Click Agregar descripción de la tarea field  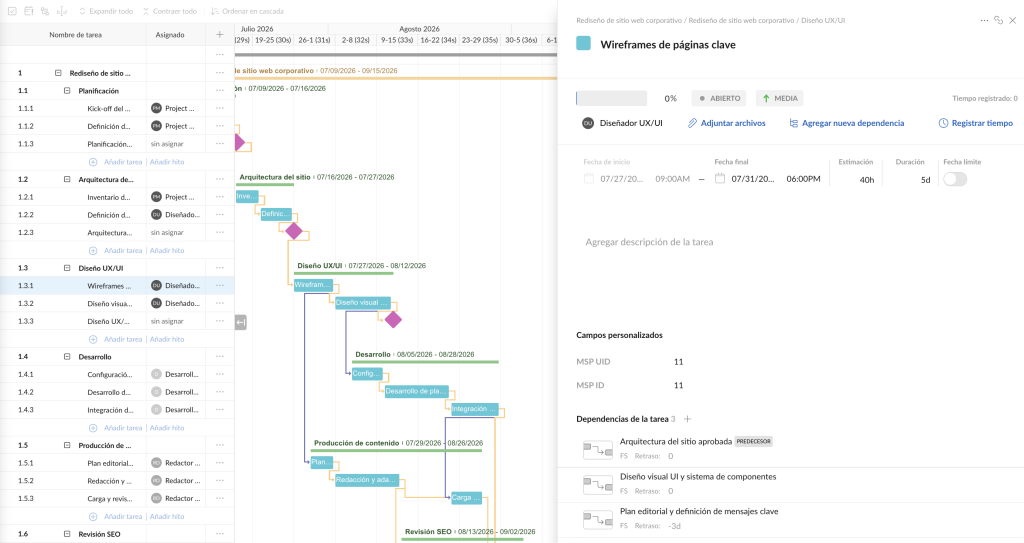point(649,242)
